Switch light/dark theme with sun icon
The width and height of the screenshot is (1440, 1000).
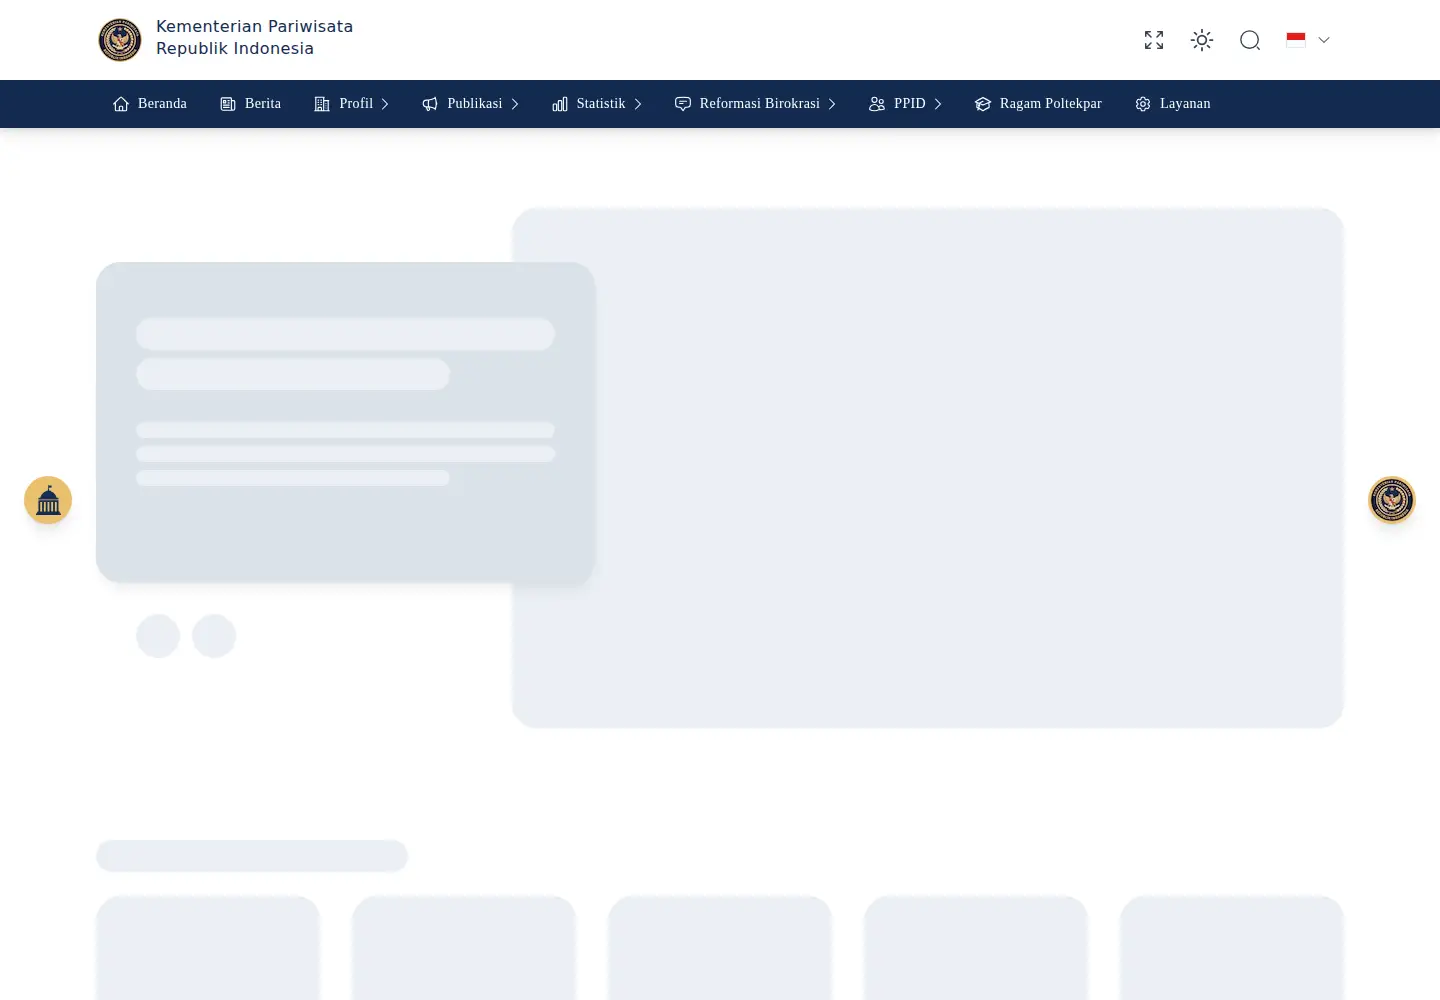coord(1202,40)
